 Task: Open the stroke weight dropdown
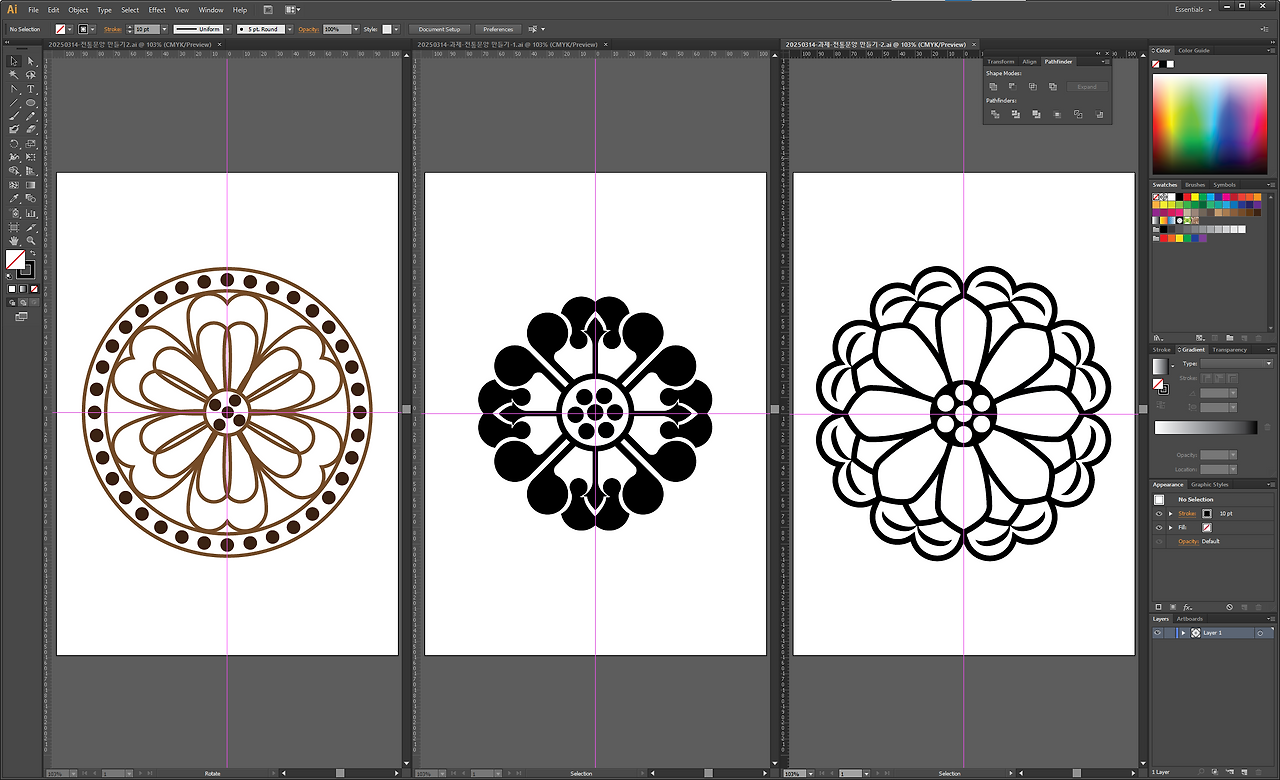tap(165, 29)
